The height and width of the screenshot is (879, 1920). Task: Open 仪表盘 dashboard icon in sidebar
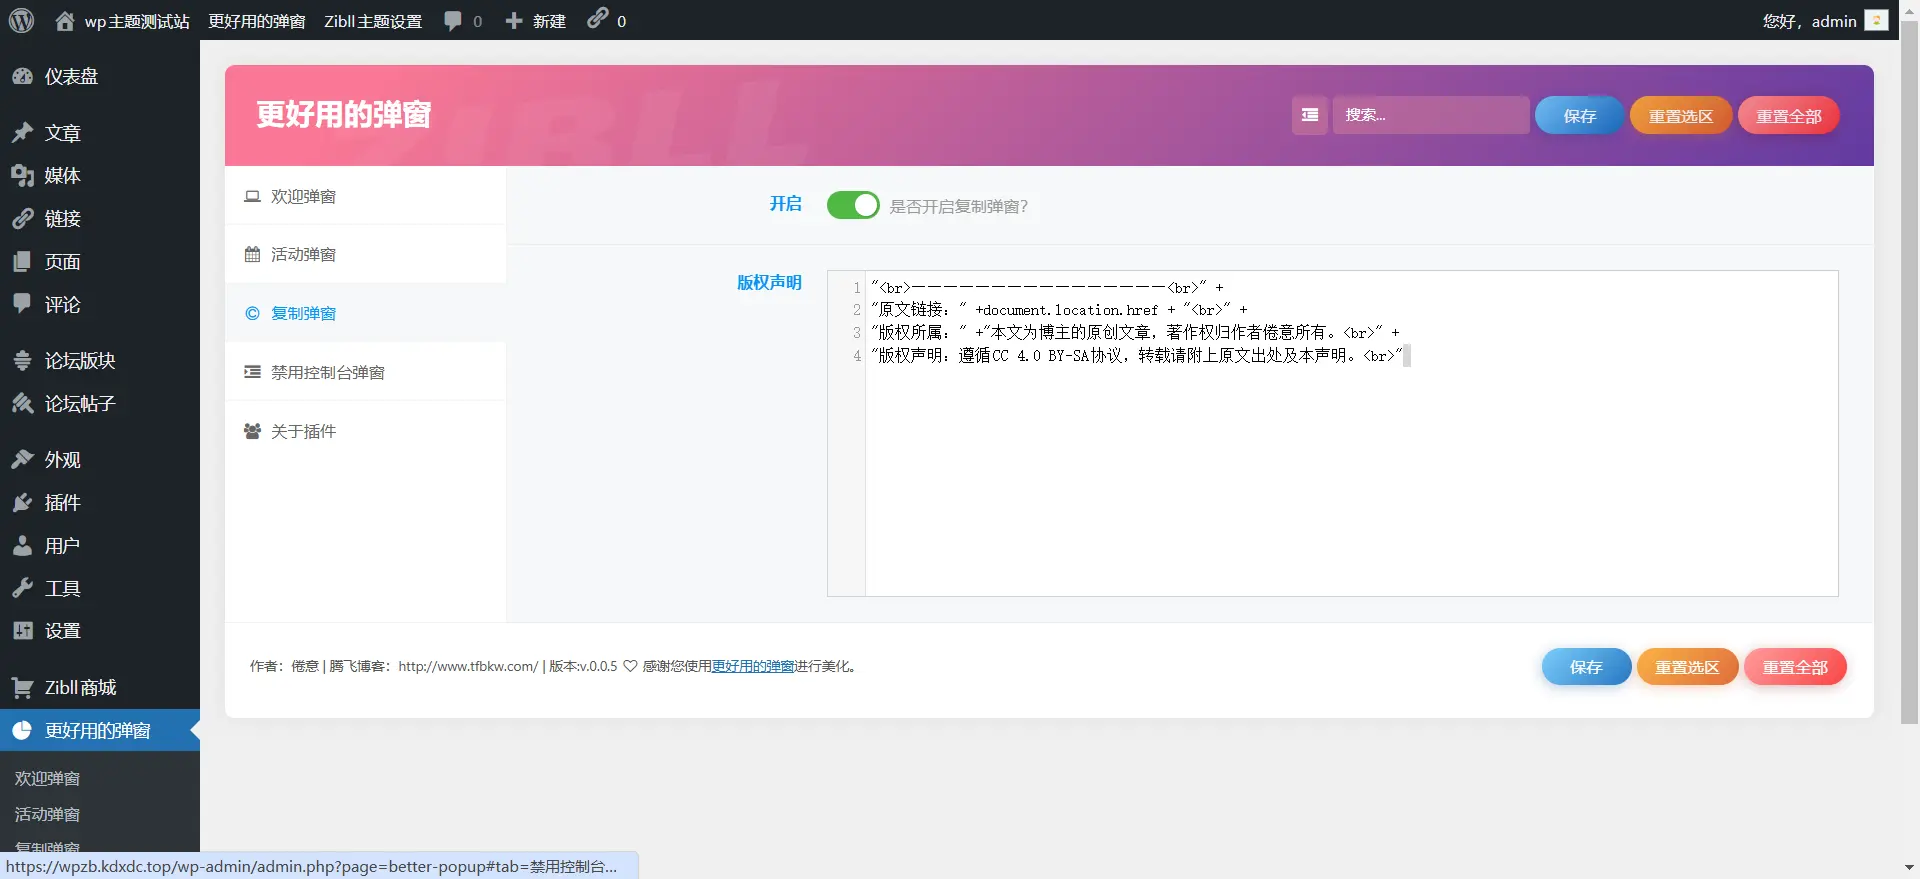[22, 76]
